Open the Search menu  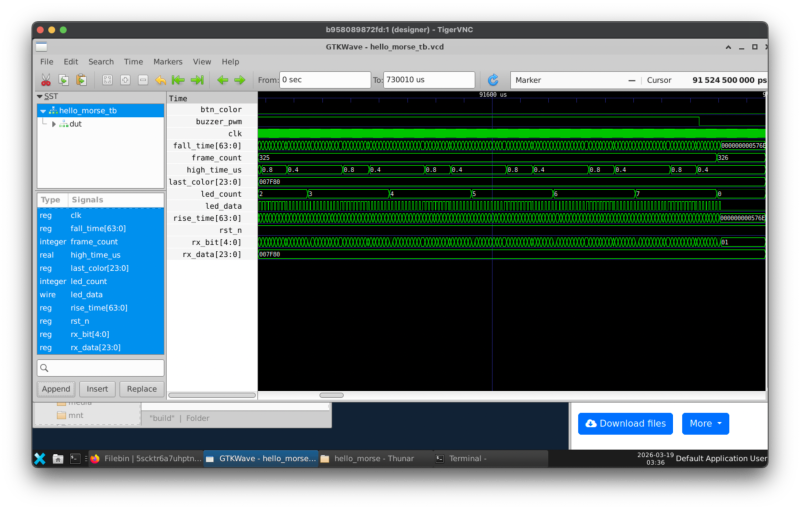101,62
